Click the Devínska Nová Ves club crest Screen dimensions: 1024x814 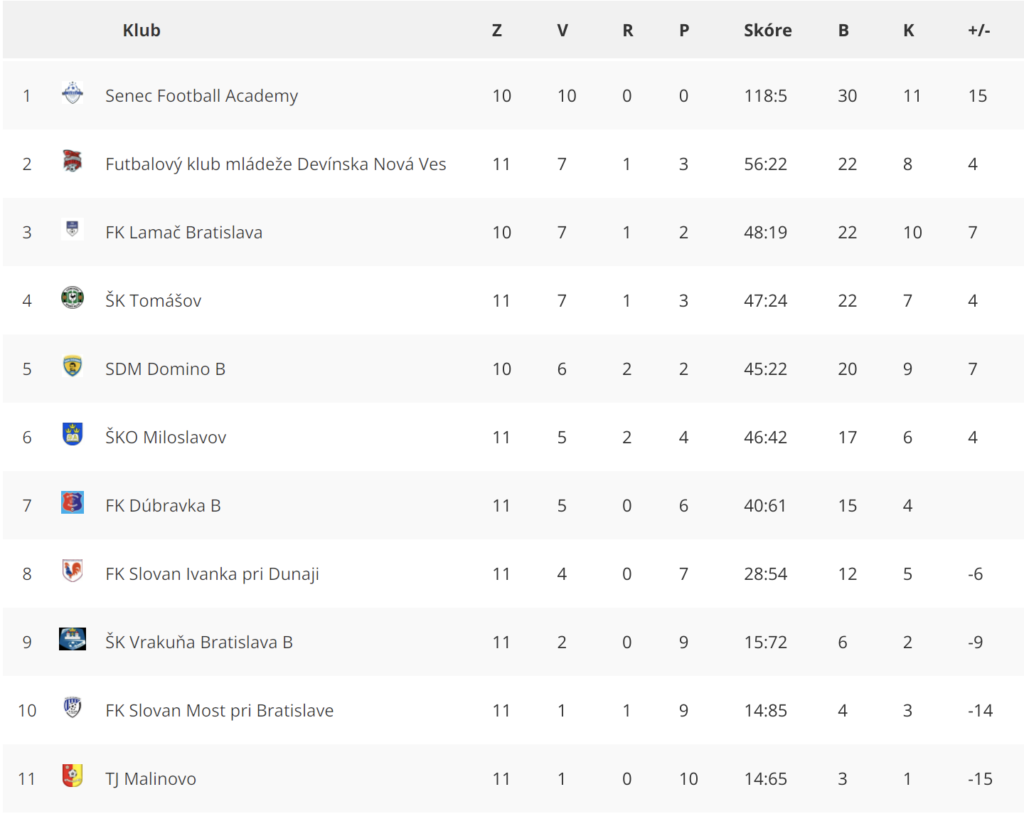(x=72, y=161)
